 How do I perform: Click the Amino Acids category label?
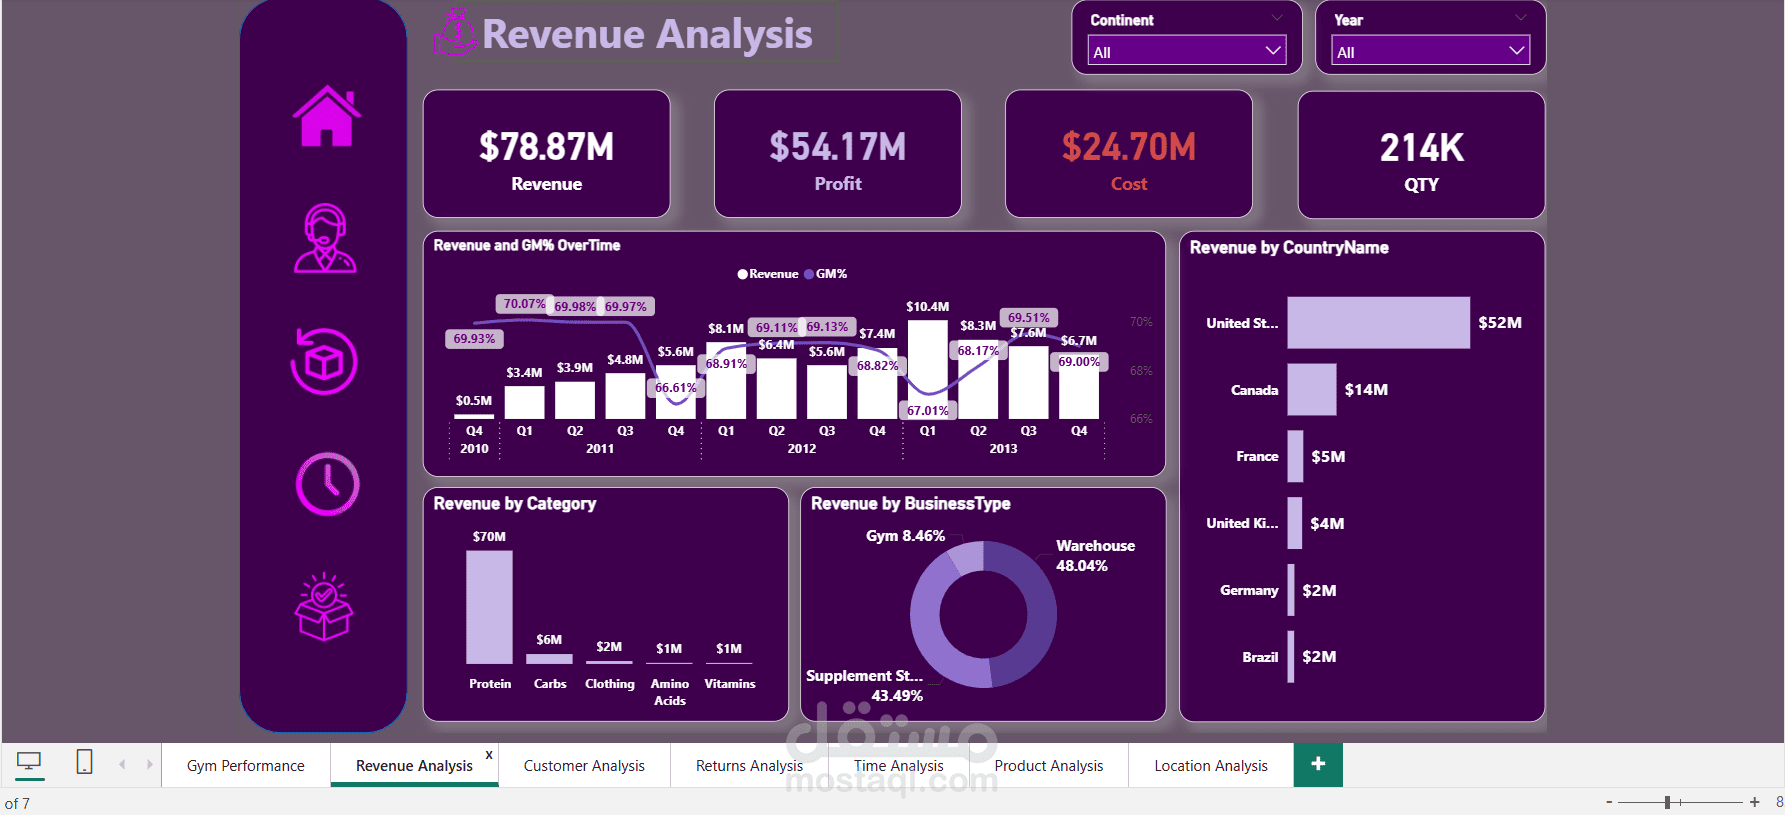coord(670,692)
